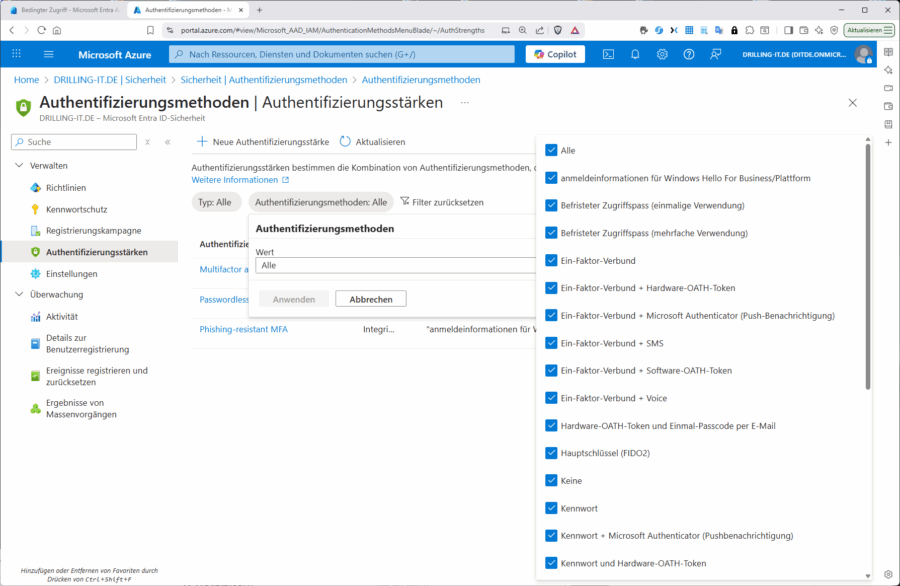Go to the Home breadcrumb
Viewport: 900px width, 586px height.
pos(26,80)
